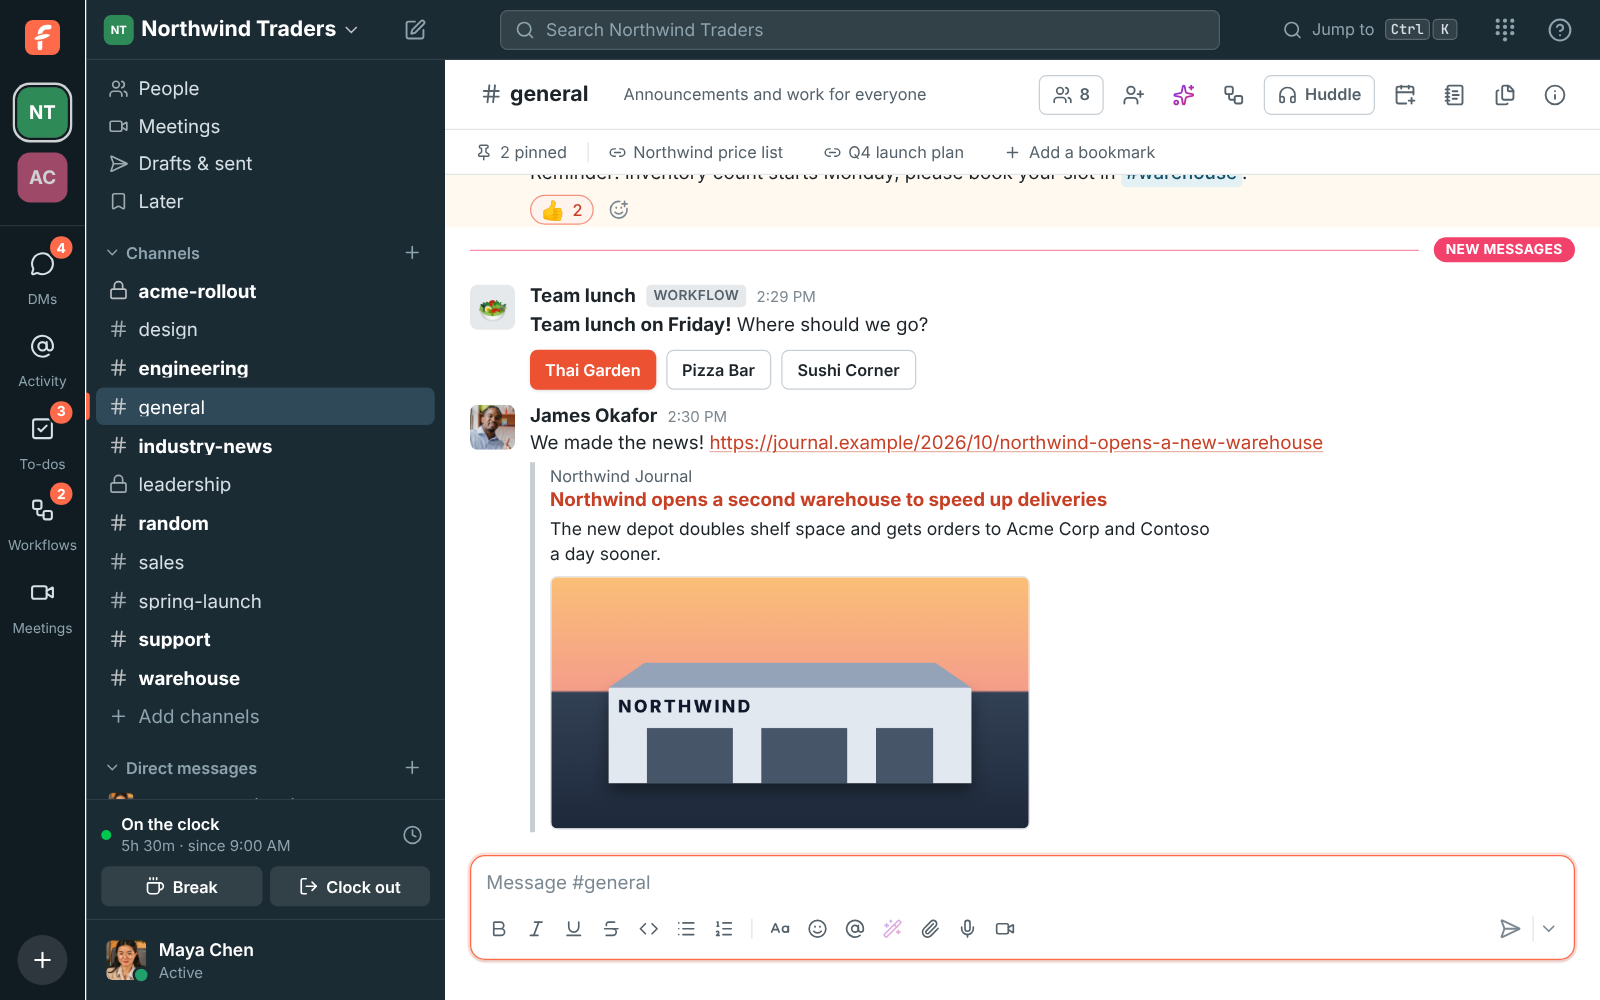Record video clip with camera icon

click(1006, 929)
